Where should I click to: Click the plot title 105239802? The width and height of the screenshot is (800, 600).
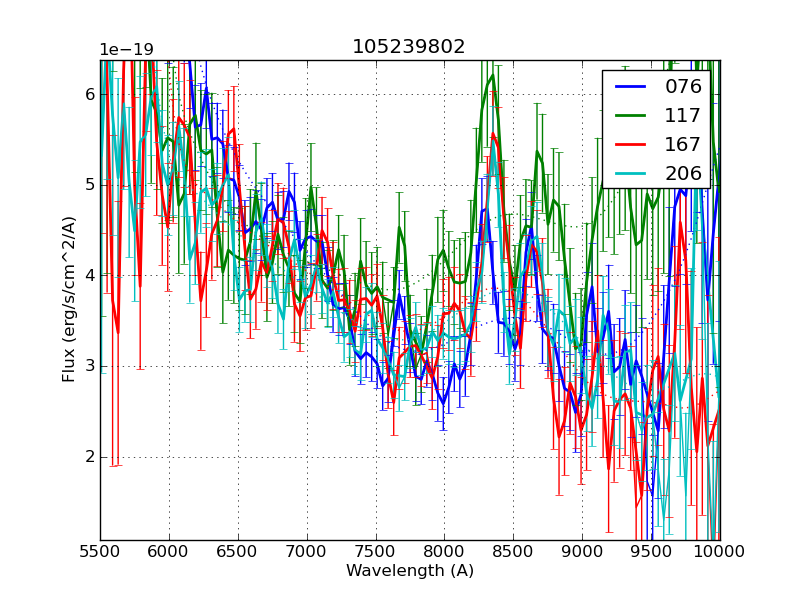[408, 47]
